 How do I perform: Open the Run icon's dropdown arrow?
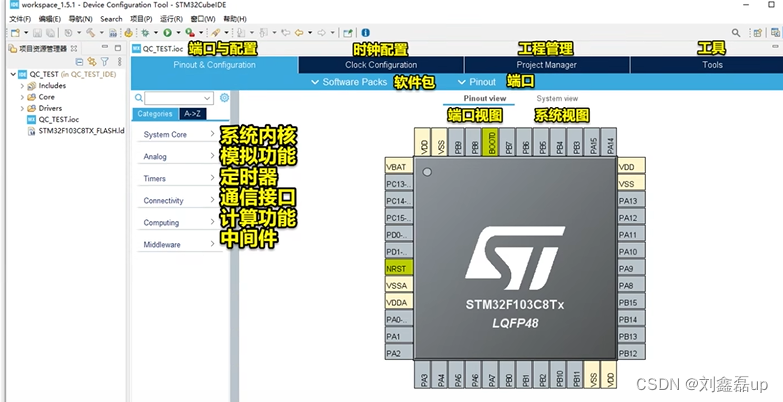click(178, 33)
